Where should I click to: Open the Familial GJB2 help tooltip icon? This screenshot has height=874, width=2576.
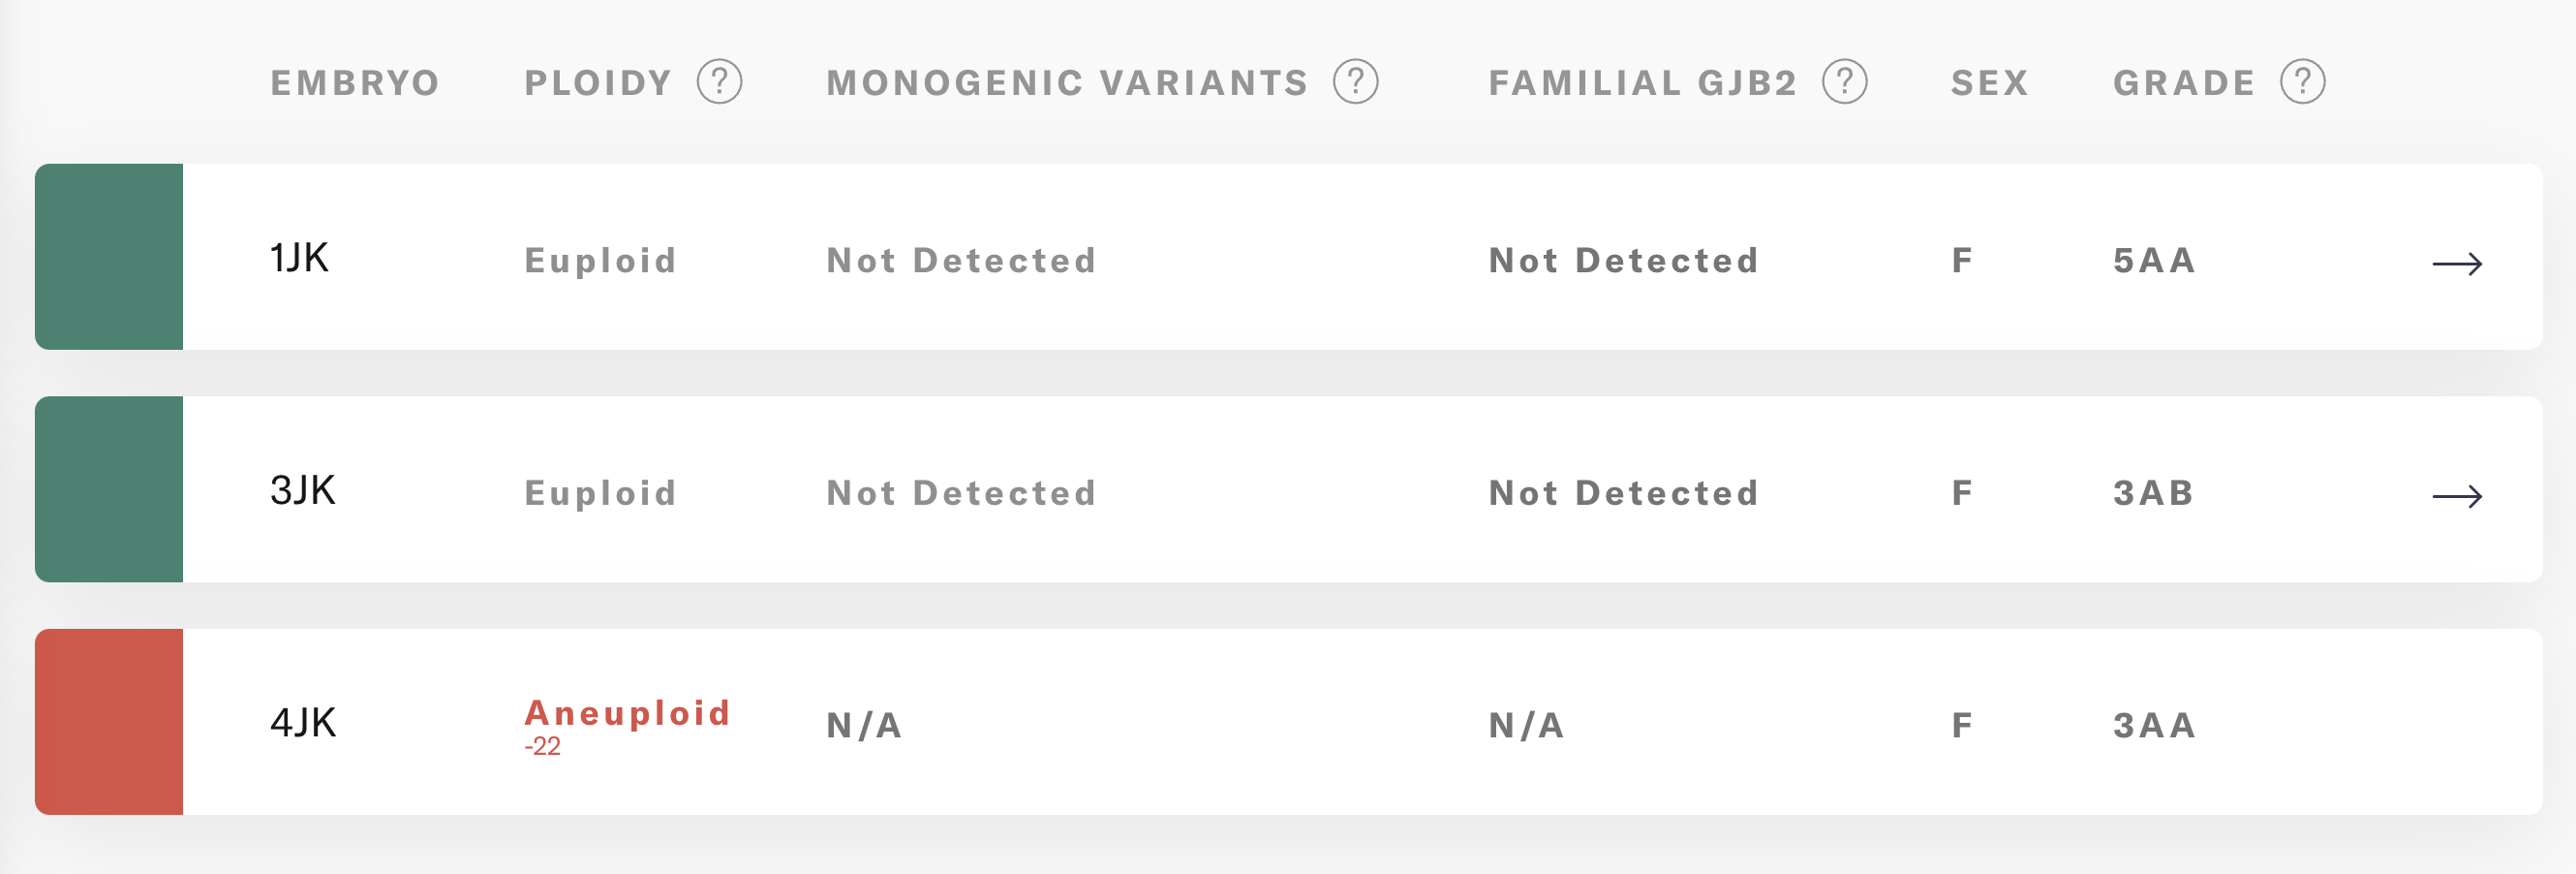[1844, 82]
